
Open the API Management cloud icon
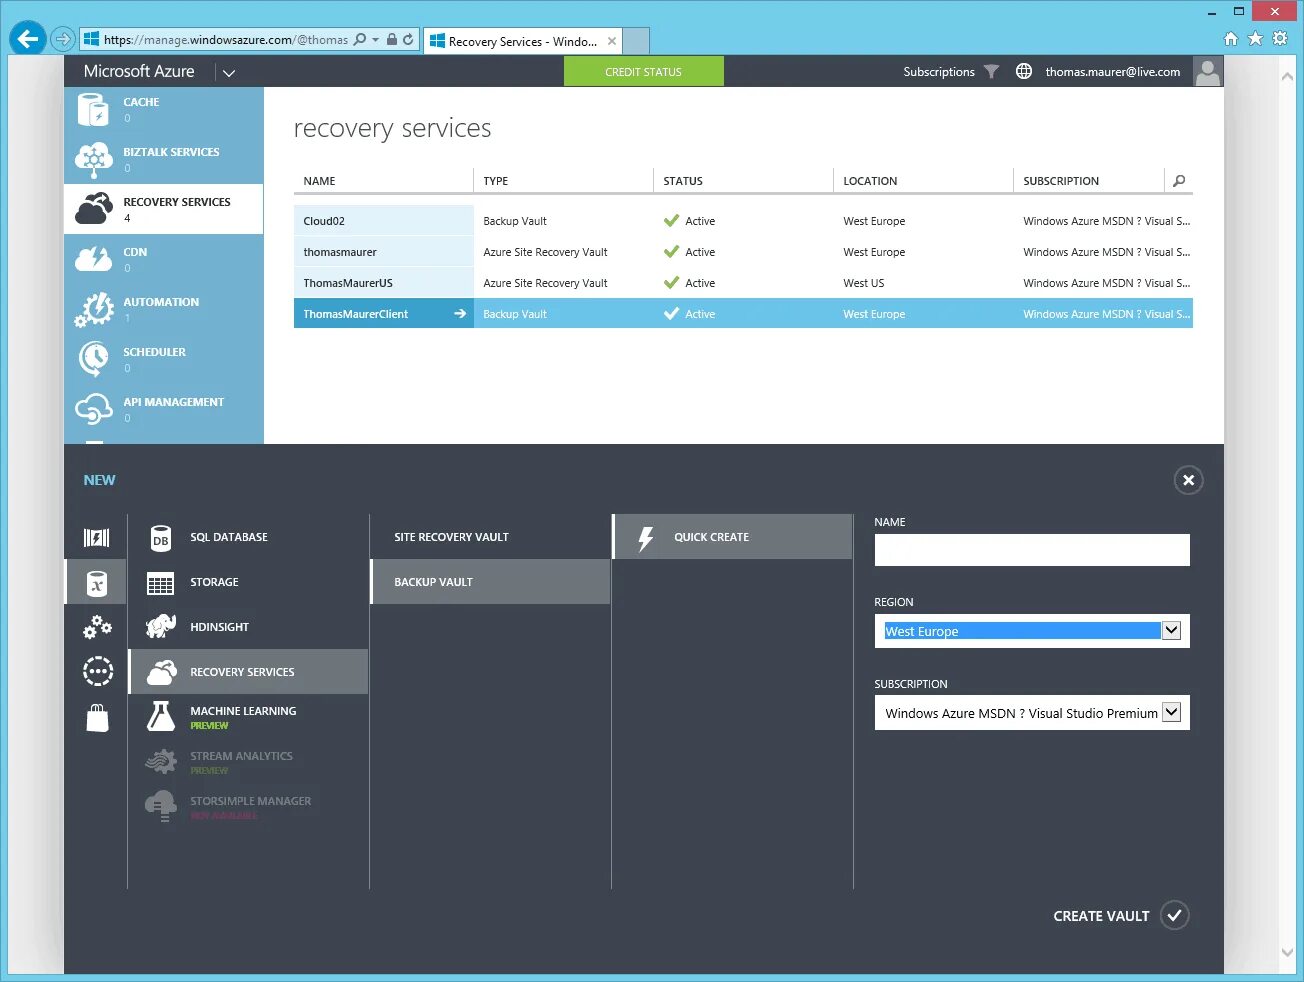pos(93,409)
